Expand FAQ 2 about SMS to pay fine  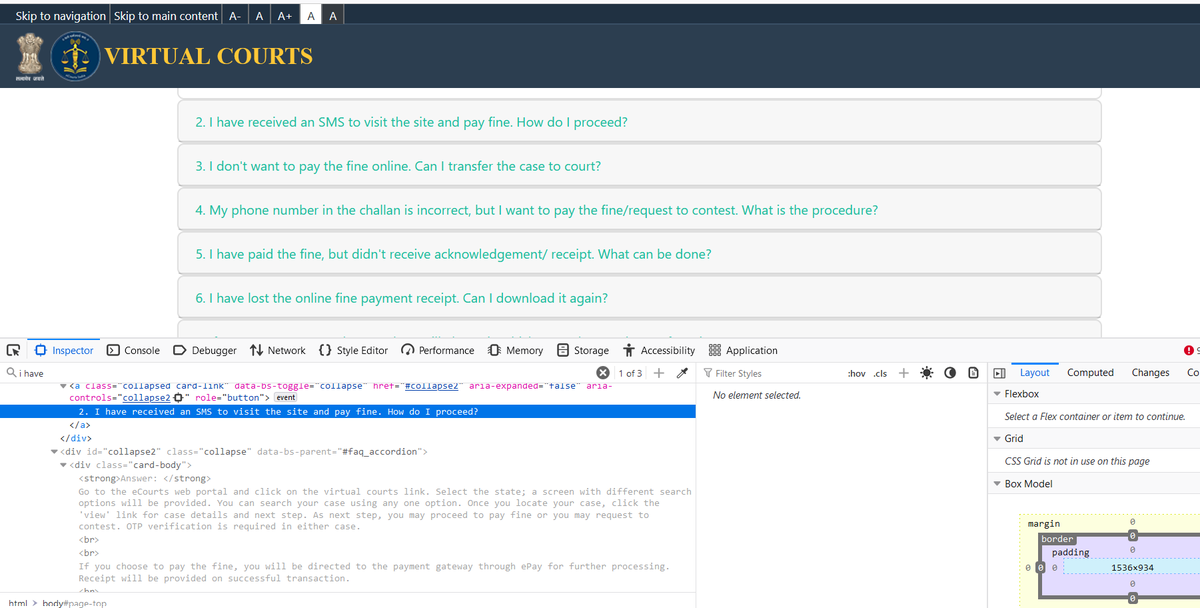click(x=639, y=122)
